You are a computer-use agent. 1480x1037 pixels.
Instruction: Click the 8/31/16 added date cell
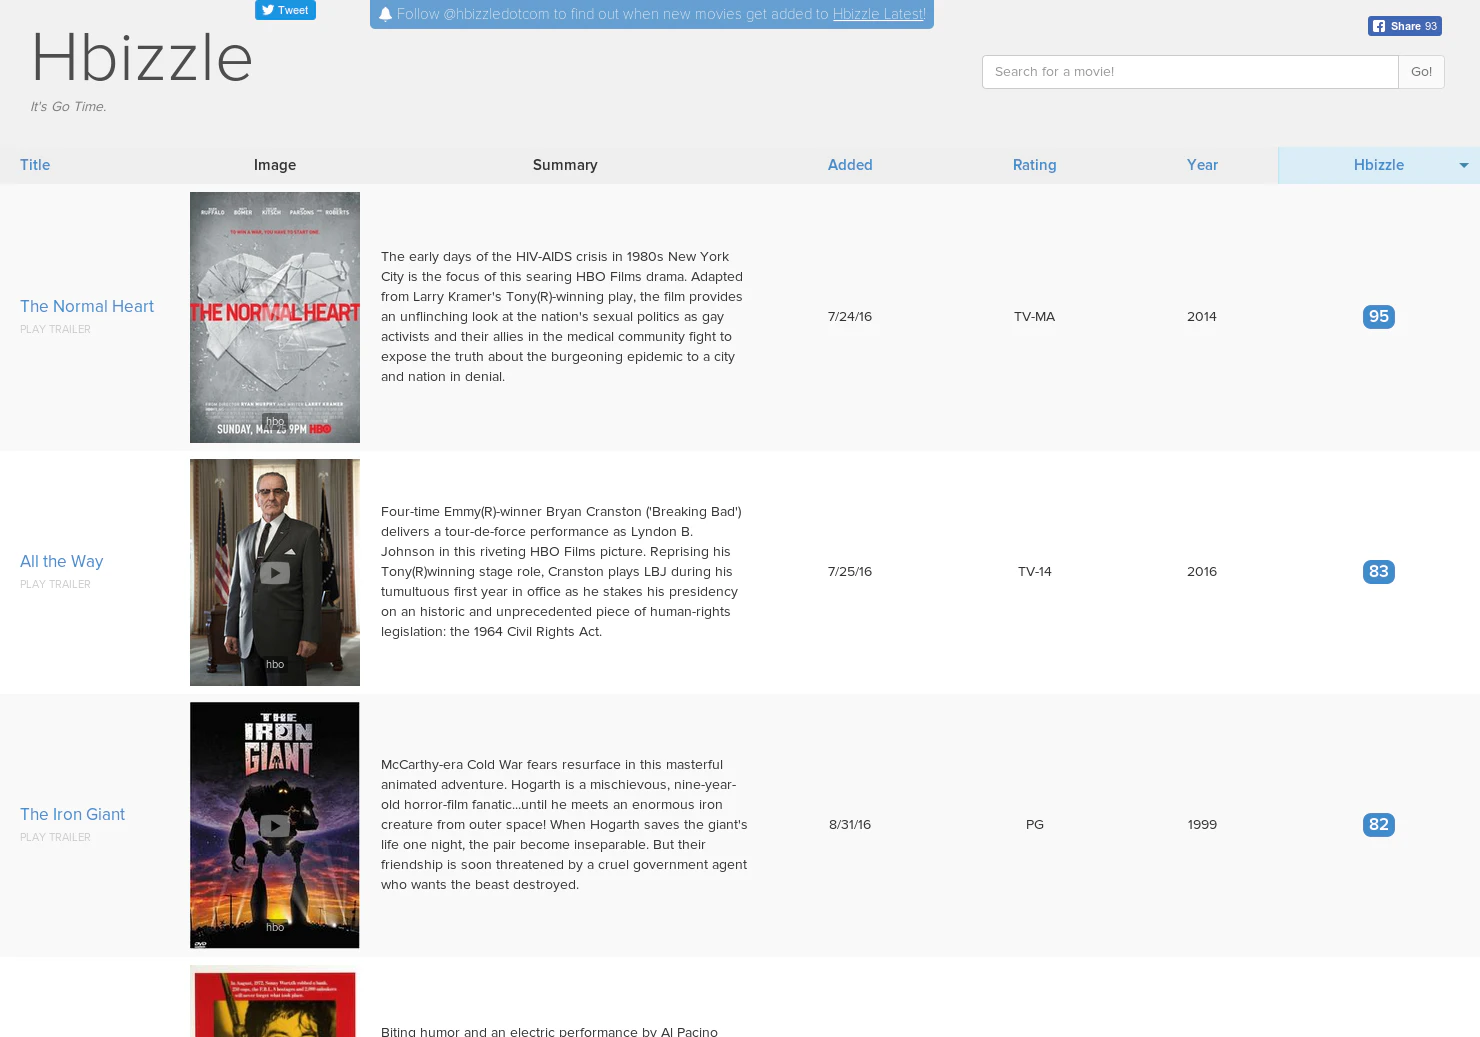coord(850,825)
